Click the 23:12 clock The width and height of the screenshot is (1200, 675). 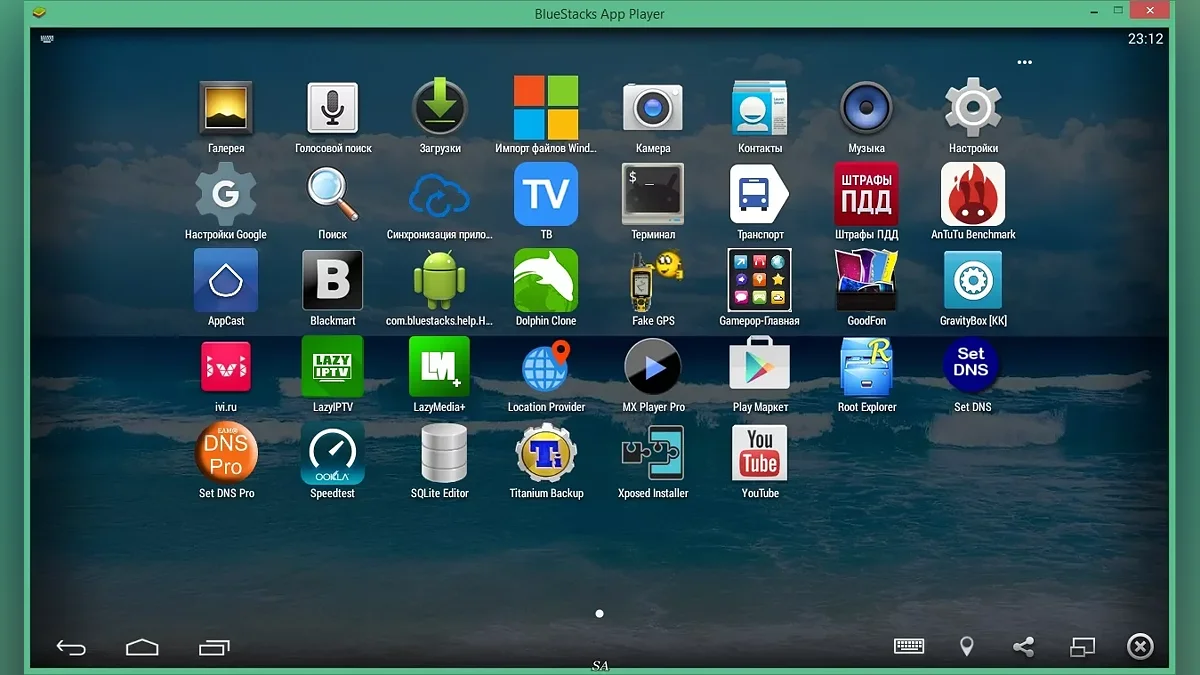1145,39
